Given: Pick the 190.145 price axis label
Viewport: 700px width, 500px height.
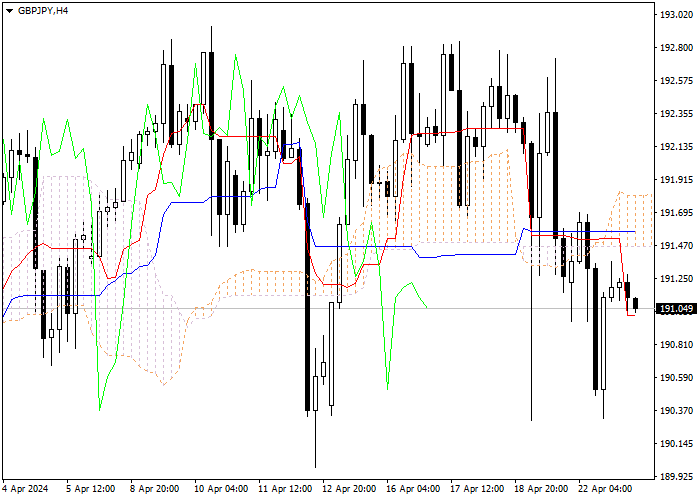Looking at the screenshot, I should point(676,444).
